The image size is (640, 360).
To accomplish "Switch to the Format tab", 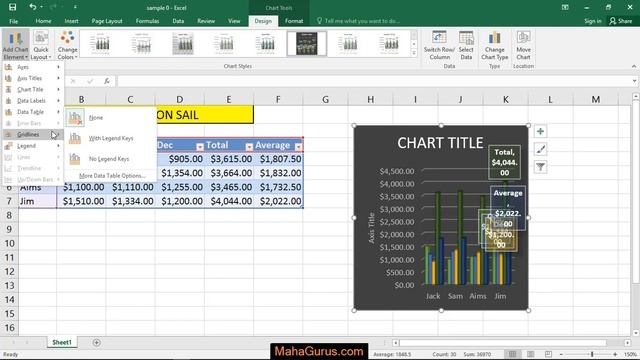I will coord(294,21).
